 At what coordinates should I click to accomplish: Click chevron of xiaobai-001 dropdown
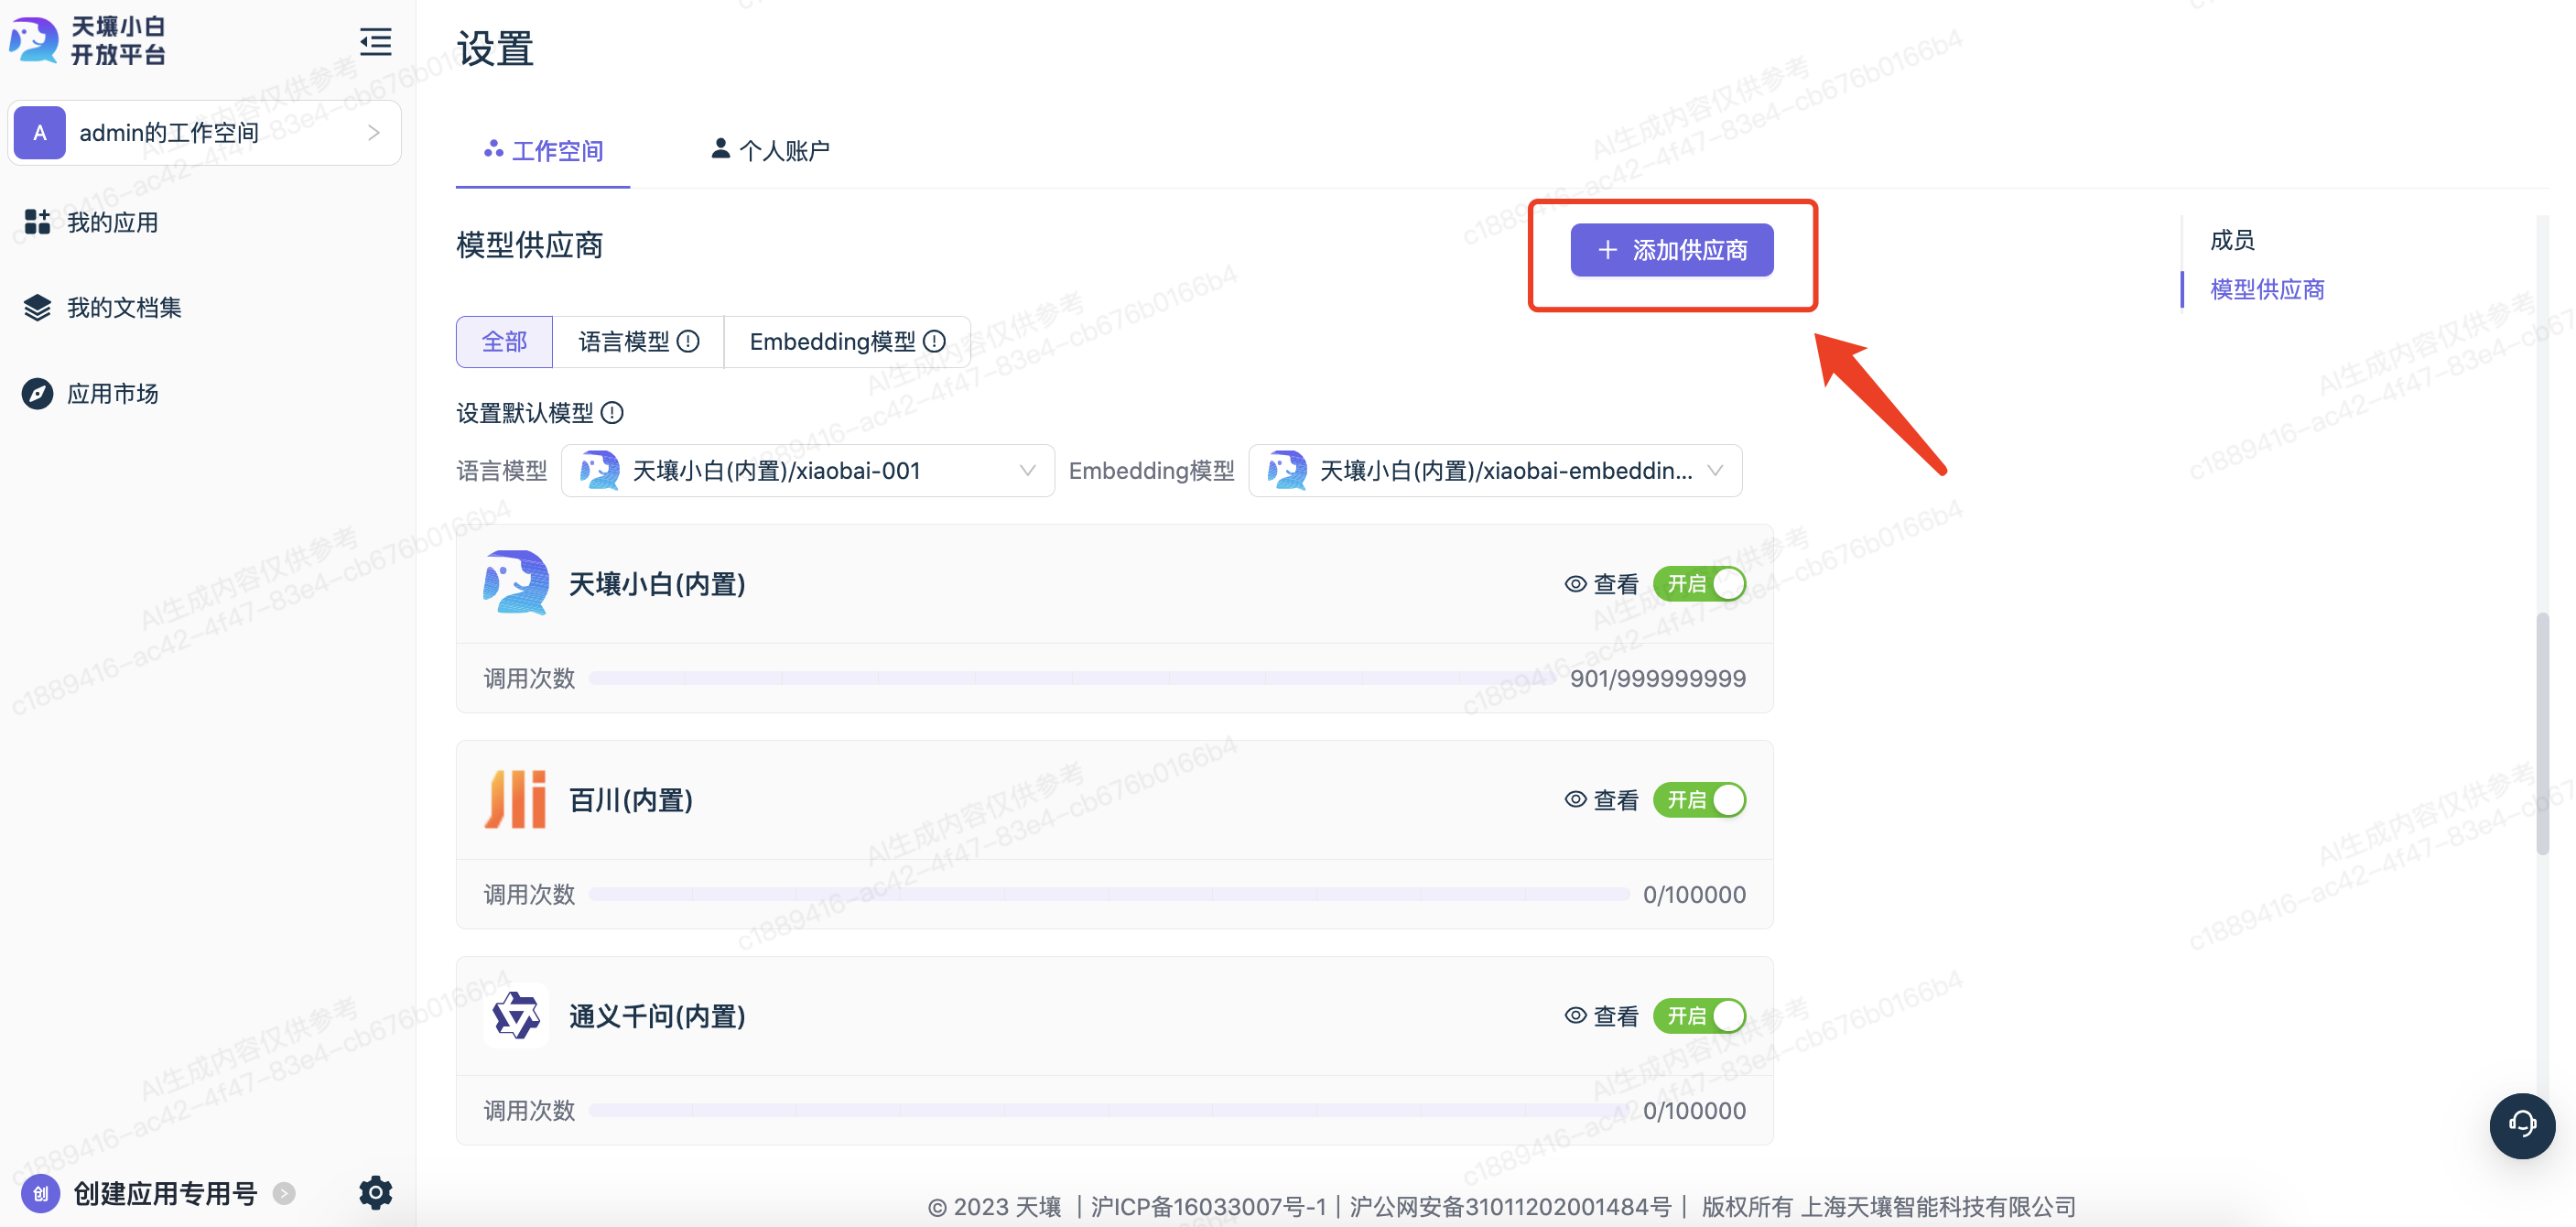(1027, 470)
